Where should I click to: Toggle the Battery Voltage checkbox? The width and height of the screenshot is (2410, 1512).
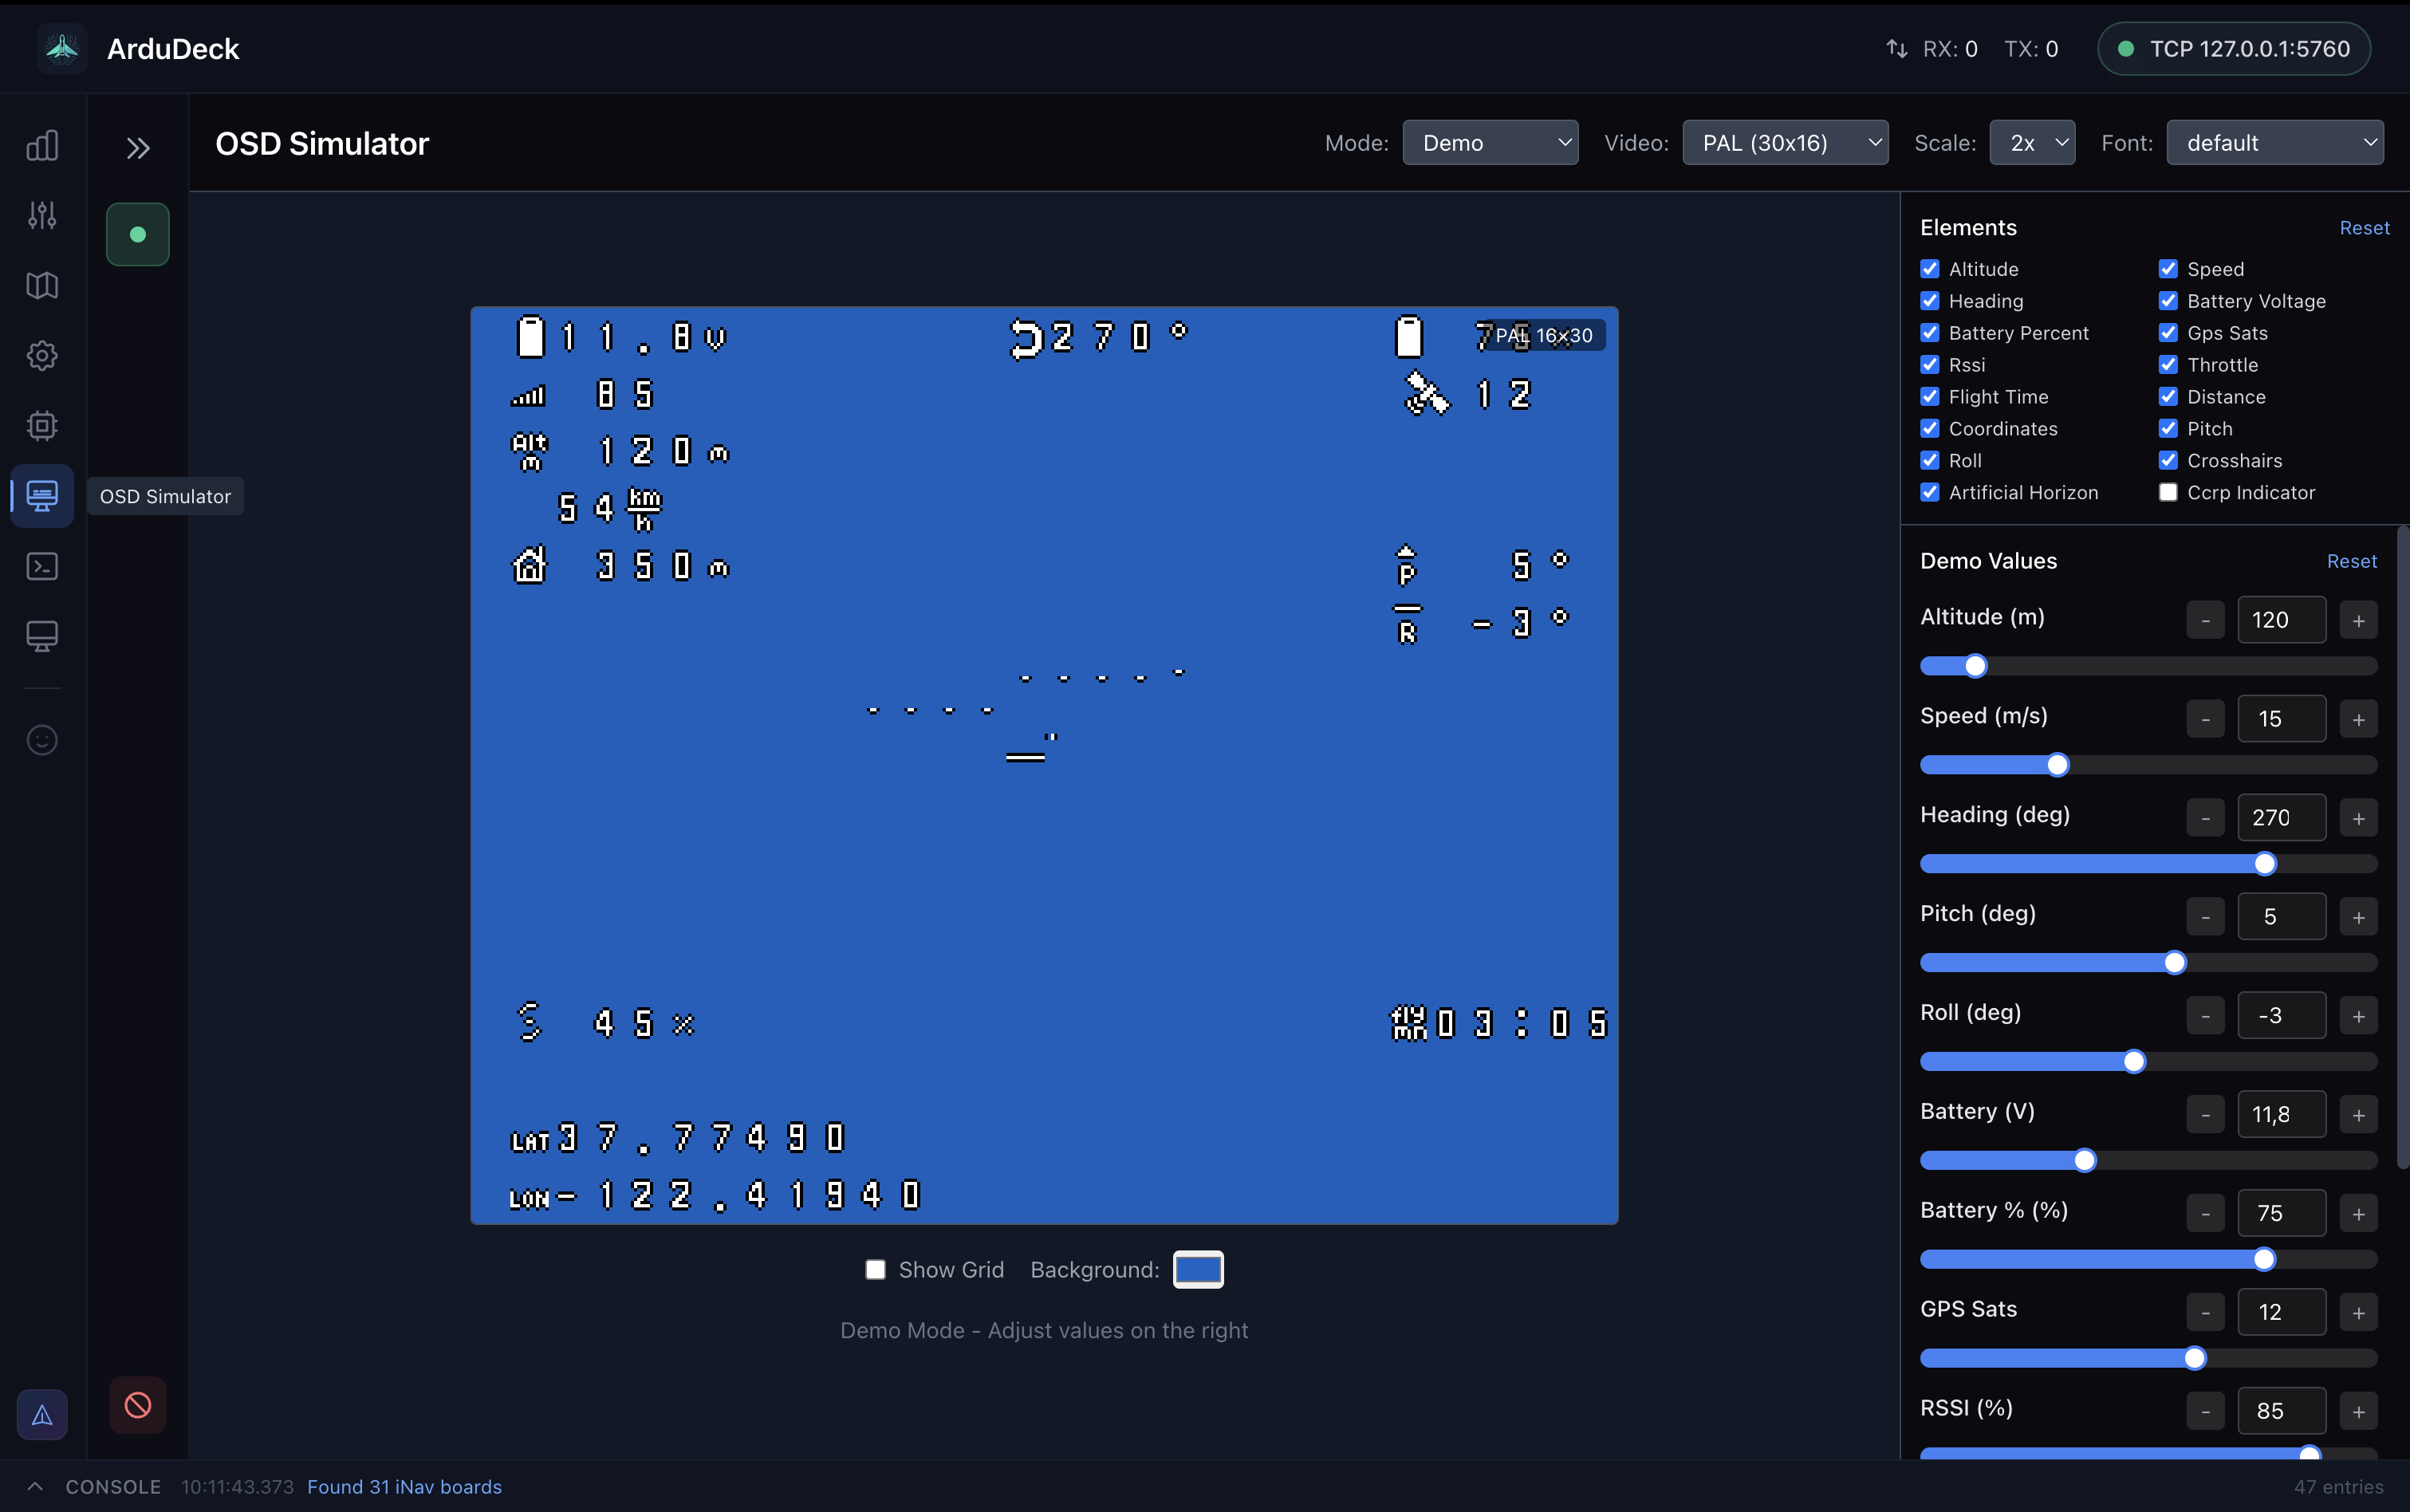(2168, 301)
